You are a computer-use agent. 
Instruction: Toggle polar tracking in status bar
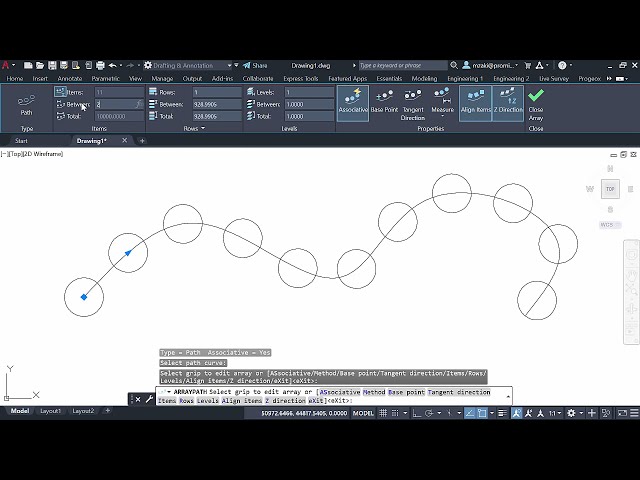click(429, 413)
